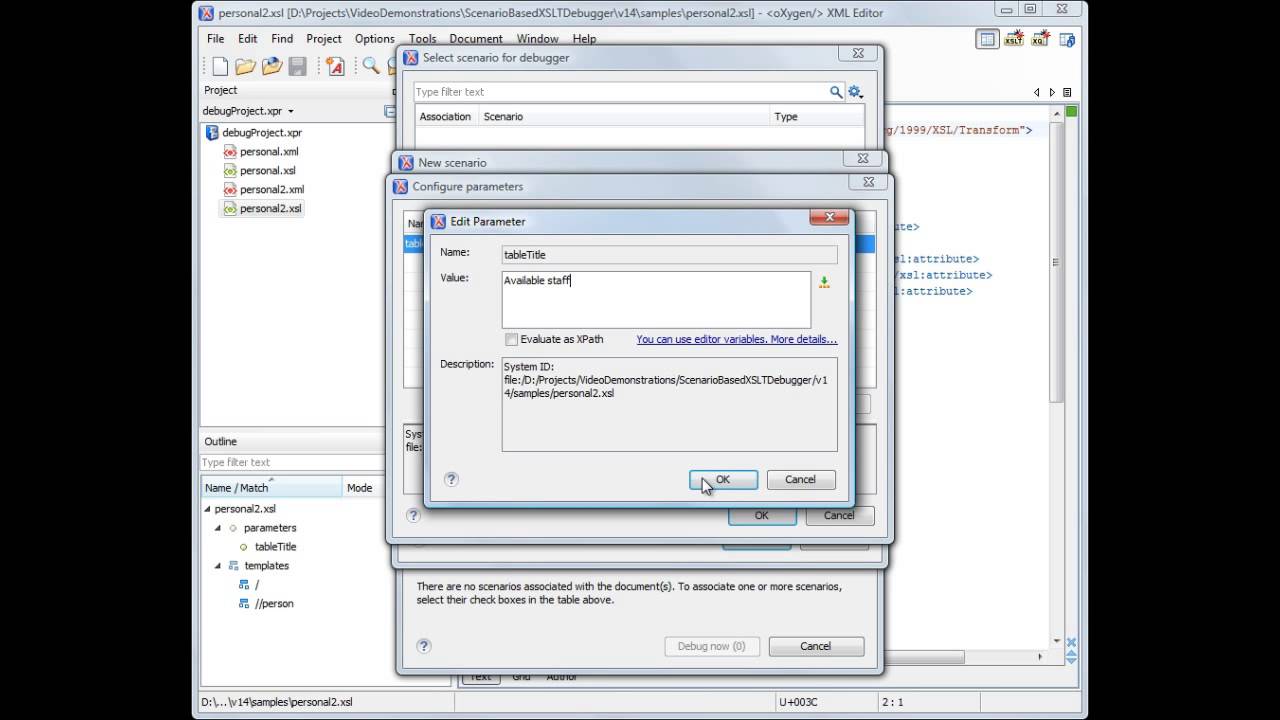This screenshot has width=1280, height=720.
Task: Click the Associate schema icon with red A
Action: (335, 66)
